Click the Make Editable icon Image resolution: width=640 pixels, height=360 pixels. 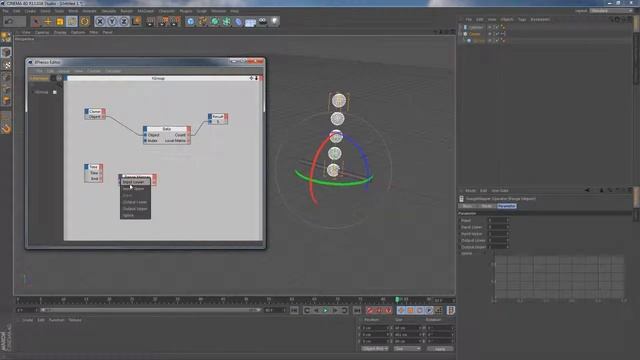6,37
